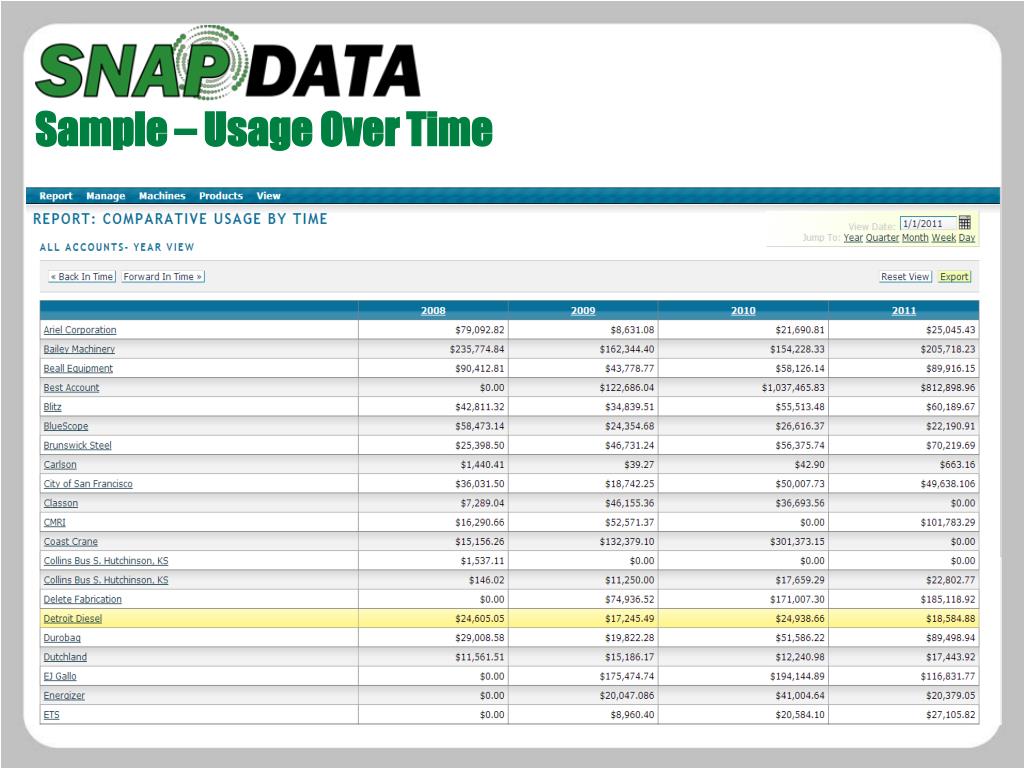This screenshot has width=1024, height=768.
Task: Open the Beall Equipment account
Action: pyautogui.click(x=78, y=368)
